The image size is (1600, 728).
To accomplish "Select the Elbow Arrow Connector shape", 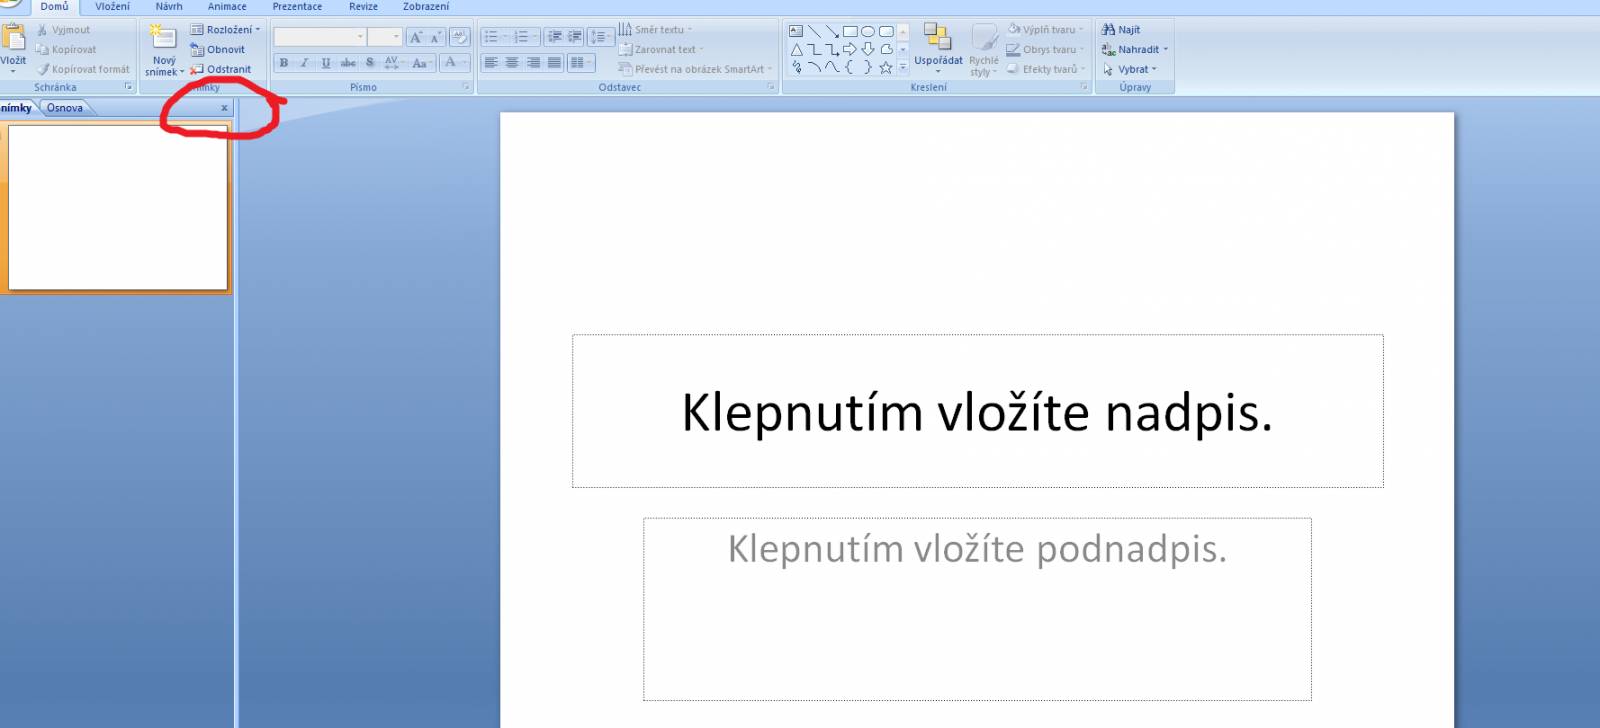I will pos(832,49).
